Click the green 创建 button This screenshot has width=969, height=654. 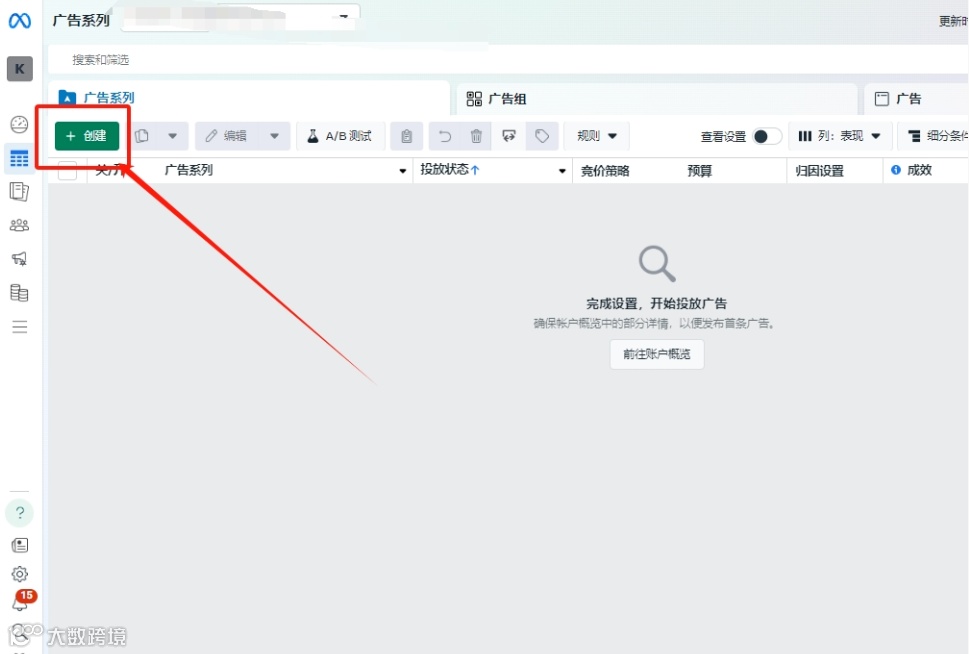[x=87, y=136]
